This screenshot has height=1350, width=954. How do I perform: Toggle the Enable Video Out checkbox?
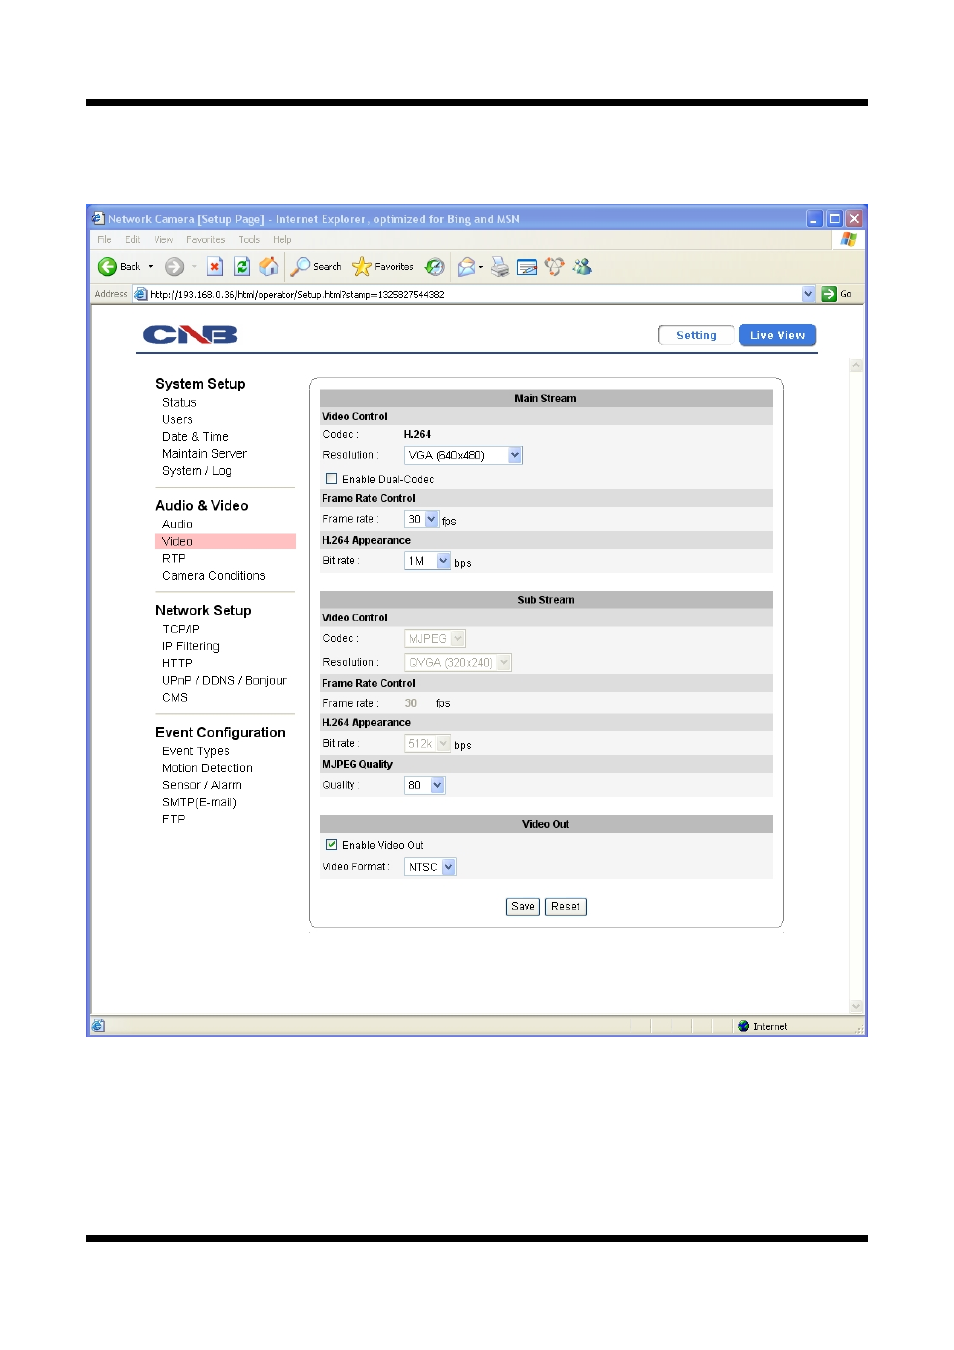point(331,845)
